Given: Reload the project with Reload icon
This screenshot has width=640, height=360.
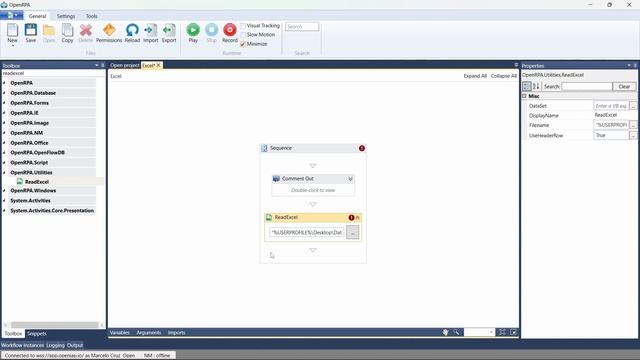Looking at the screenshot, I should pos(132,33).
